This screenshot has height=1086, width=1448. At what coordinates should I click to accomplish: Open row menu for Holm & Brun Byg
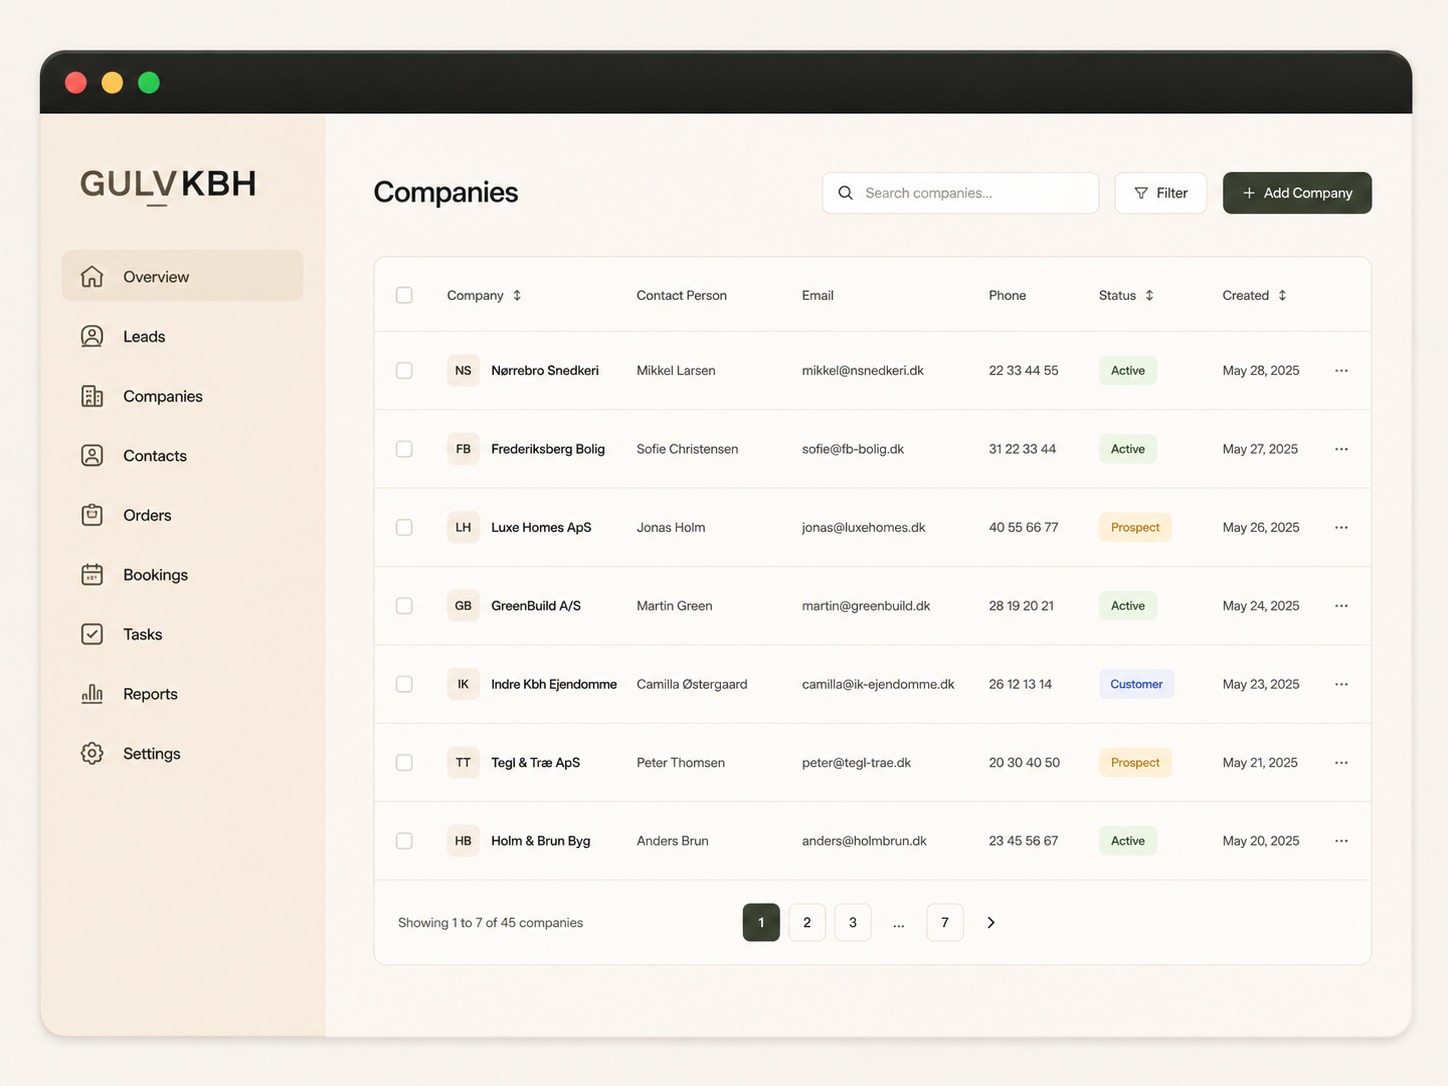tap(1341, 841)
